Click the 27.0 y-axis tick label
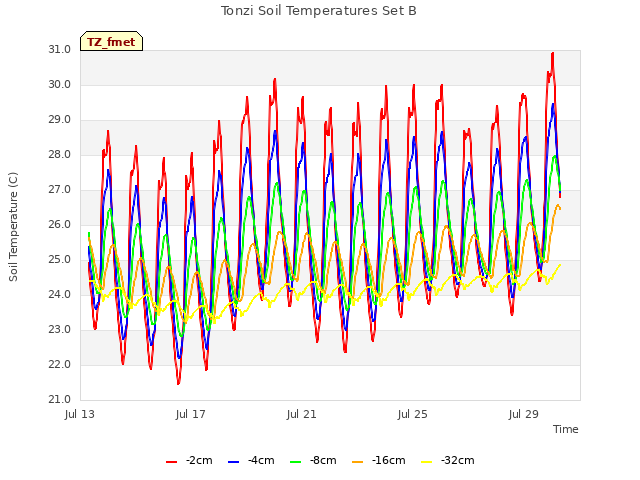 [x=60, y=189]
